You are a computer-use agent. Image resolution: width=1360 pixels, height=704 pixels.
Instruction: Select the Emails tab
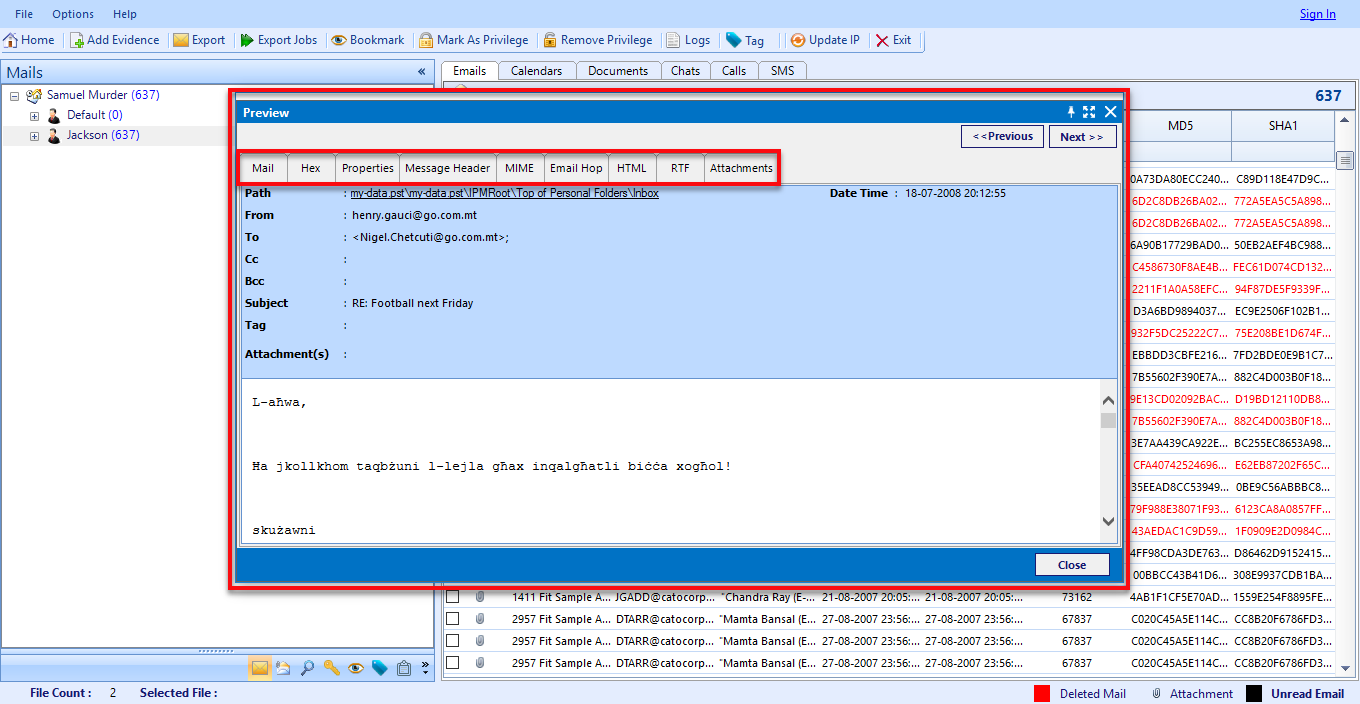coord(469,71)
